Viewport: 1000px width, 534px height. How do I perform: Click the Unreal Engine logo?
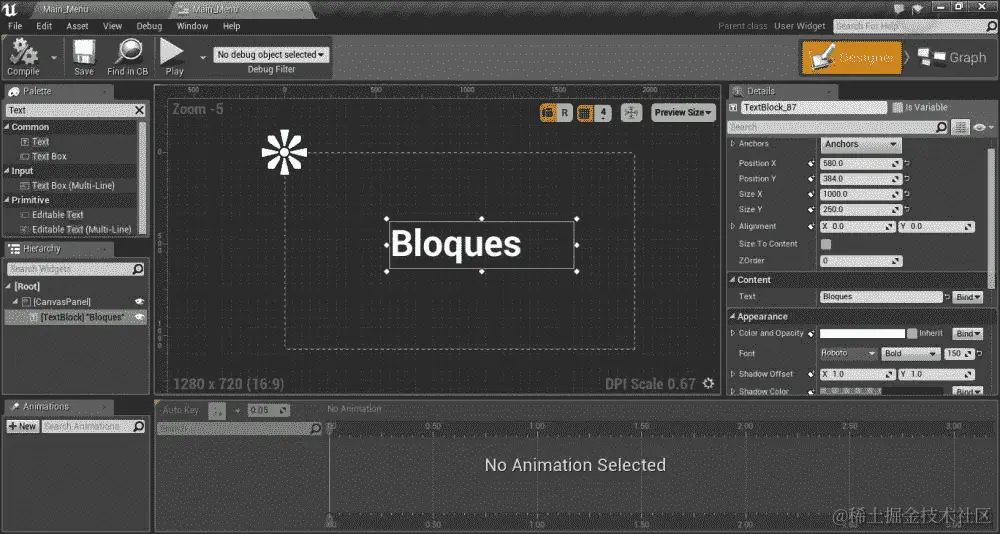click(x=10, y=9)
